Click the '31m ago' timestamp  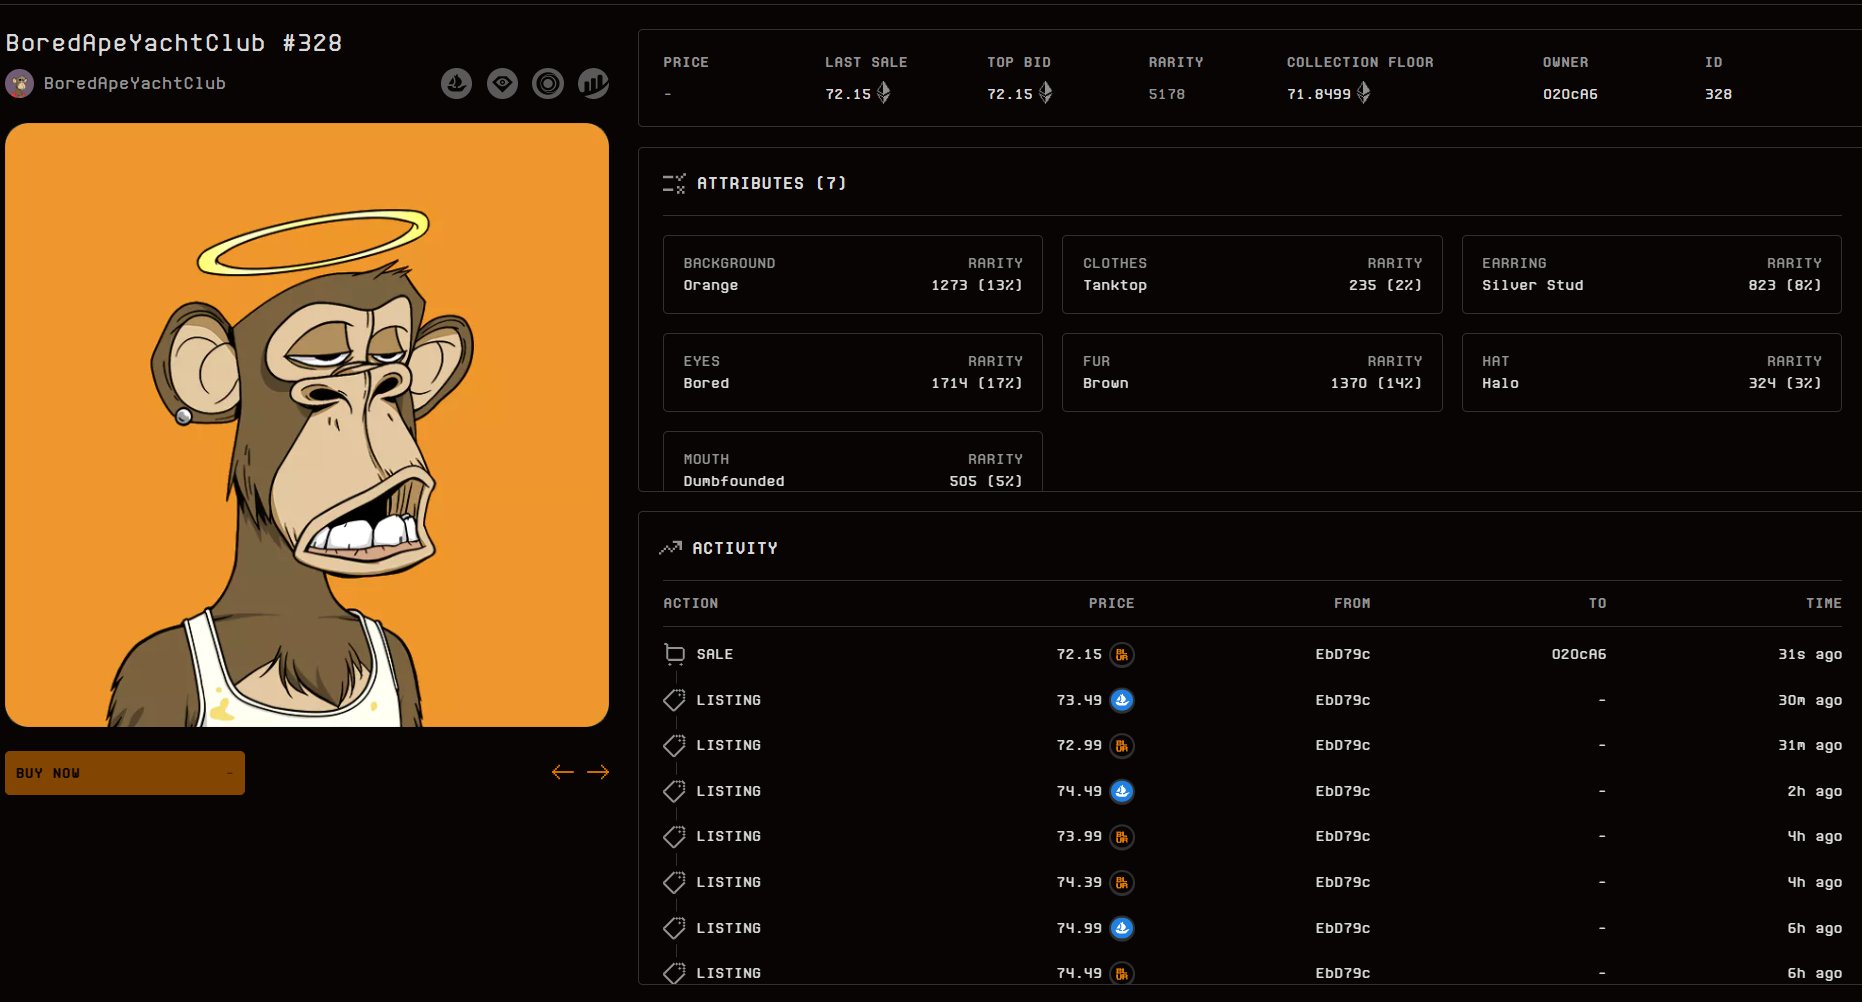pos(1810,746)
